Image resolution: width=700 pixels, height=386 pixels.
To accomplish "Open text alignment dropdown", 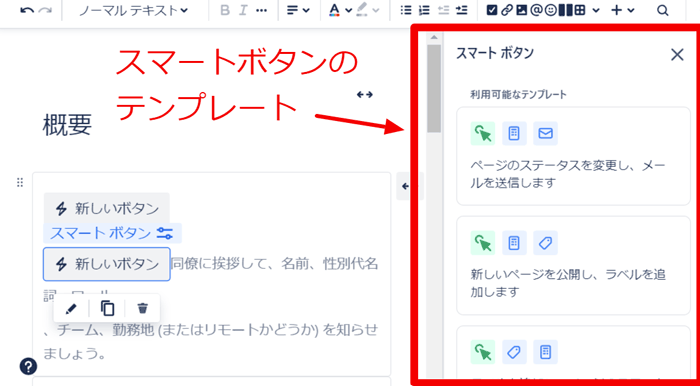I will click(x=298, y=11).
